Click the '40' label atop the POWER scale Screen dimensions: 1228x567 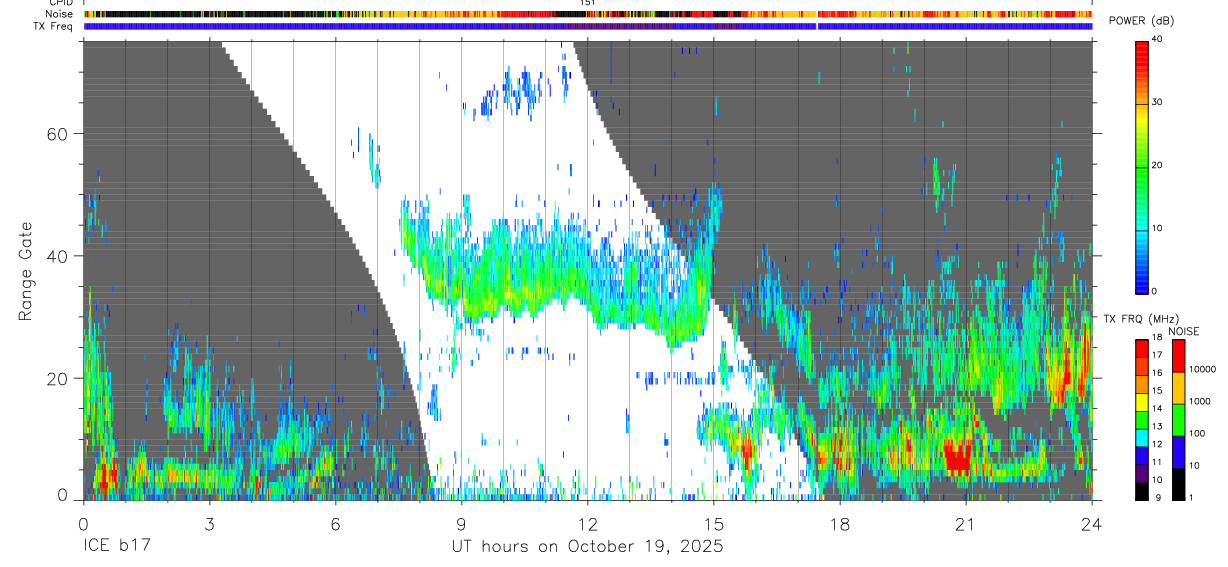click(1158, 41)
